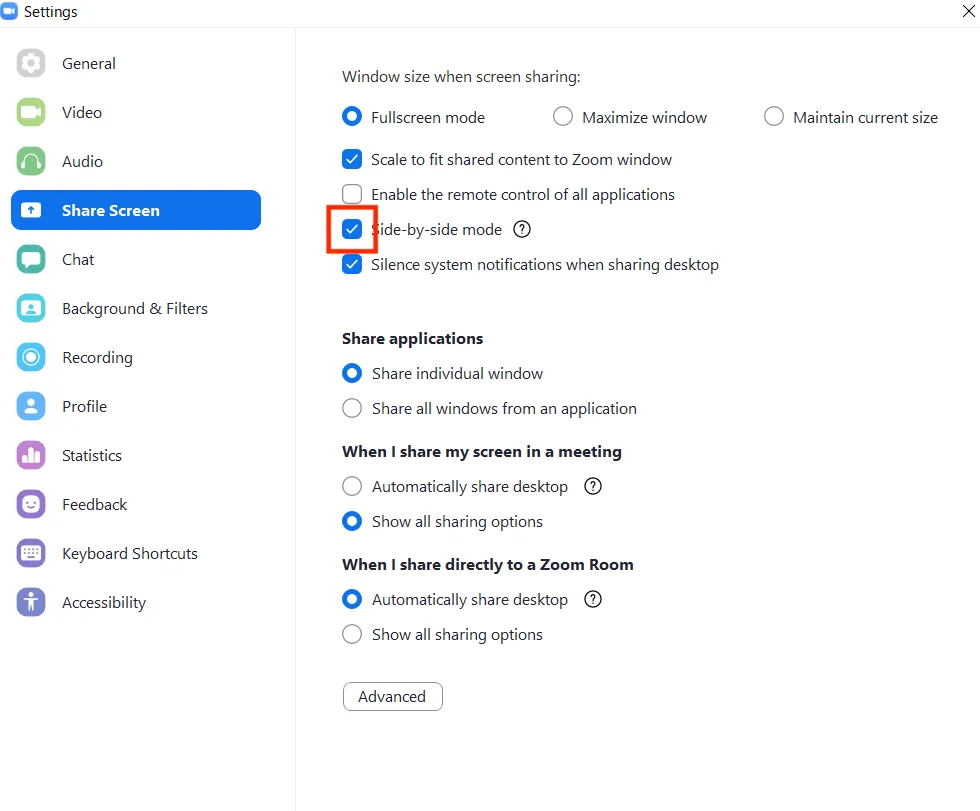
Task: Uncheck Silence system notifications when sharing
Action: [x=352, y=264]
